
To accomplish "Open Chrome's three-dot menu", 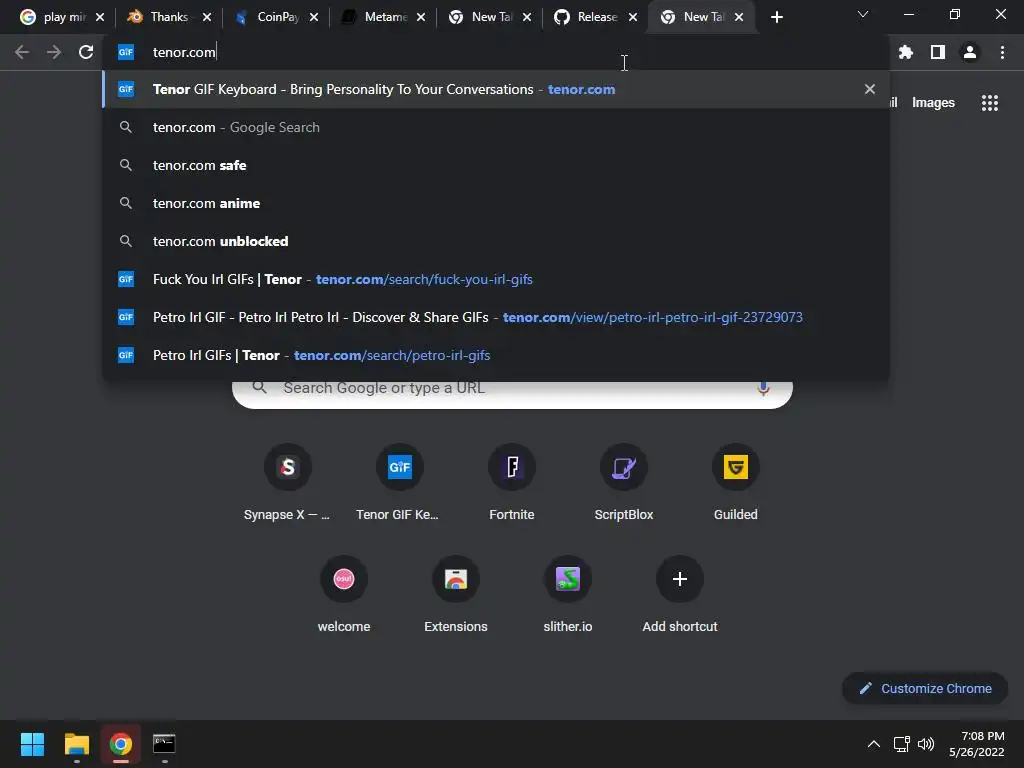I will (1002, 52).
